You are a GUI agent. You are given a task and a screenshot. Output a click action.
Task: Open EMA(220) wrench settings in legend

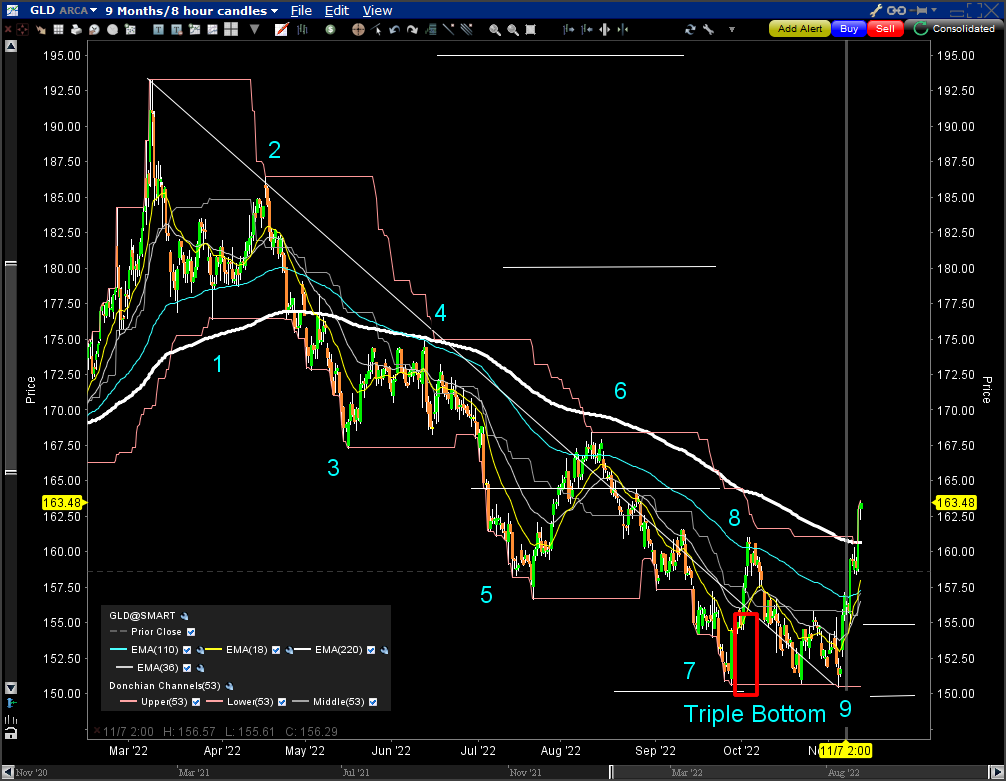(x=384, y=650)
